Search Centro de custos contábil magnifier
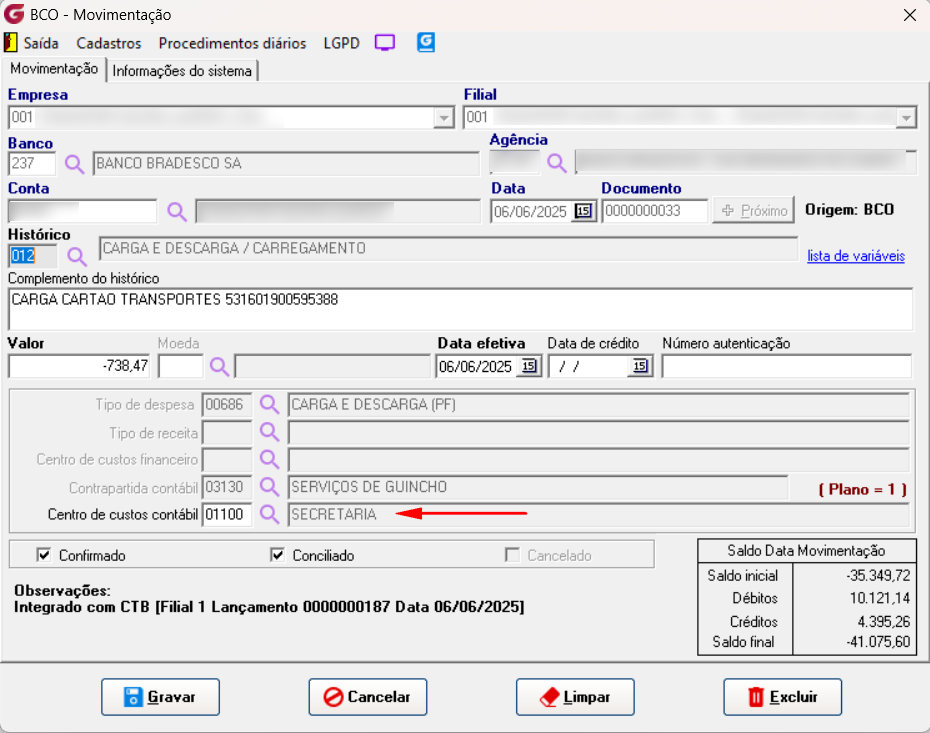The width and height of the screenshot is (930, 733). tap(269, 514)
